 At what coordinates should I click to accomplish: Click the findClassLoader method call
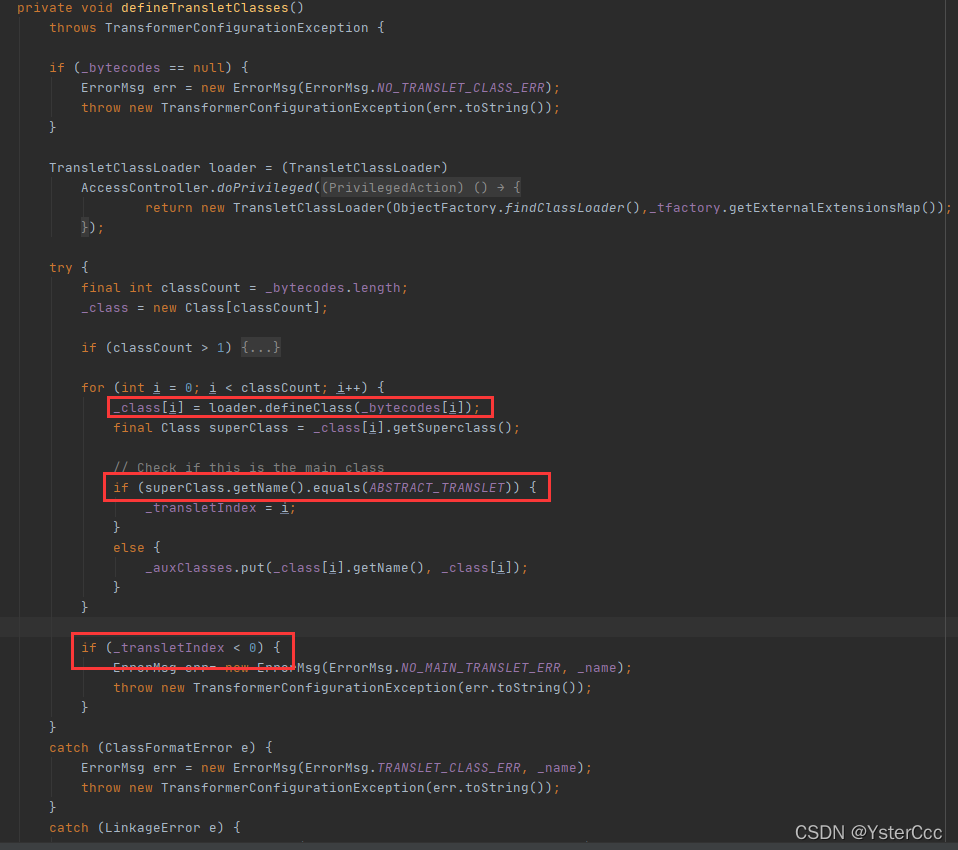(x=565, y=208)
